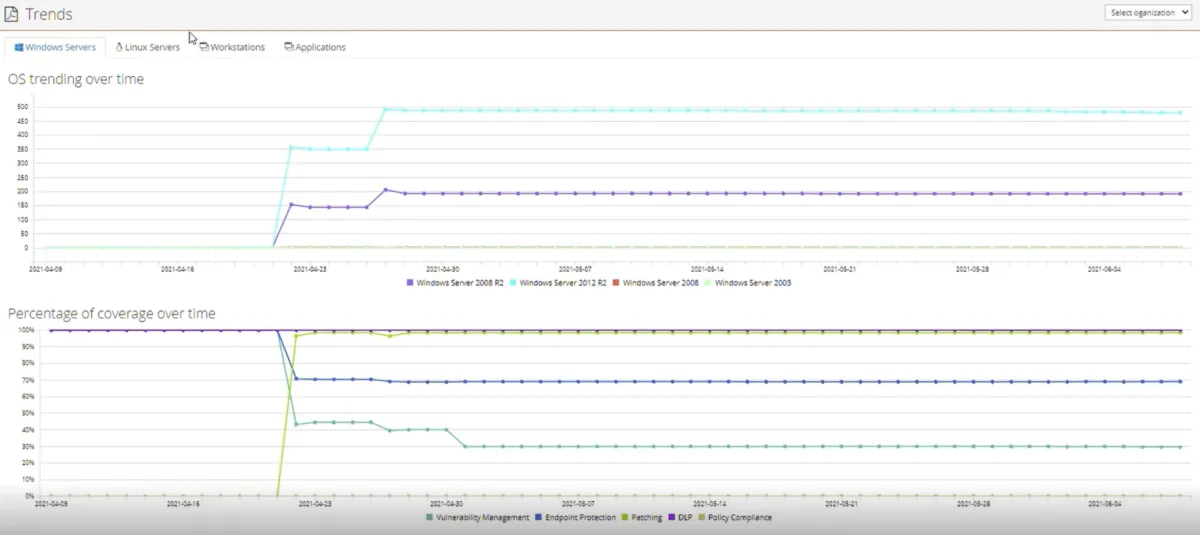Click the 'Policy Compliance' legend label

pyautogui.click(x=740, y=517)
